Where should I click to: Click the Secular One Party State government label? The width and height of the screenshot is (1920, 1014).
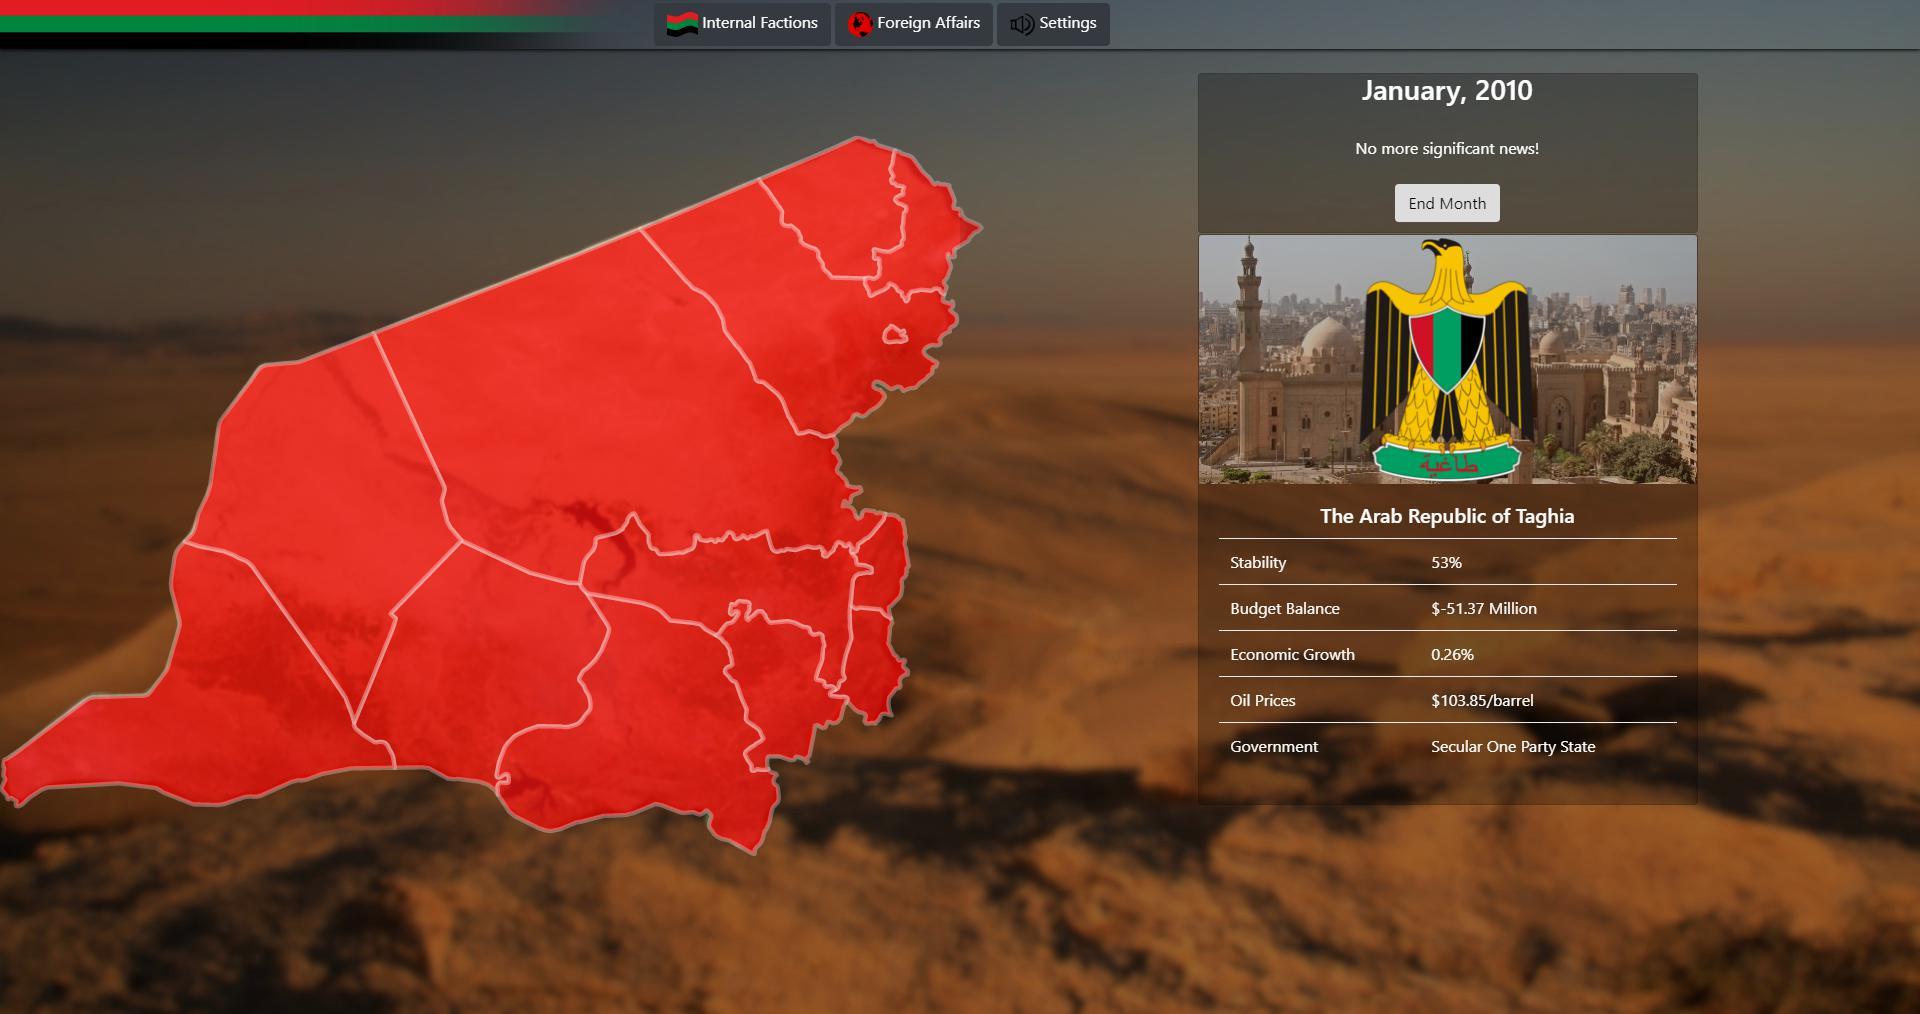click(1512, 746)
